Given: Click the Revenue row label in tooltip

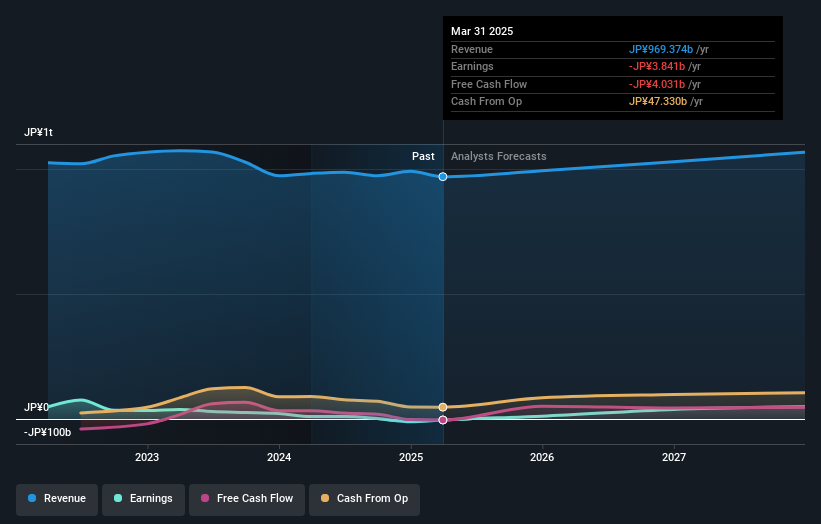Looking at the screenshot, I should point(472,49).
